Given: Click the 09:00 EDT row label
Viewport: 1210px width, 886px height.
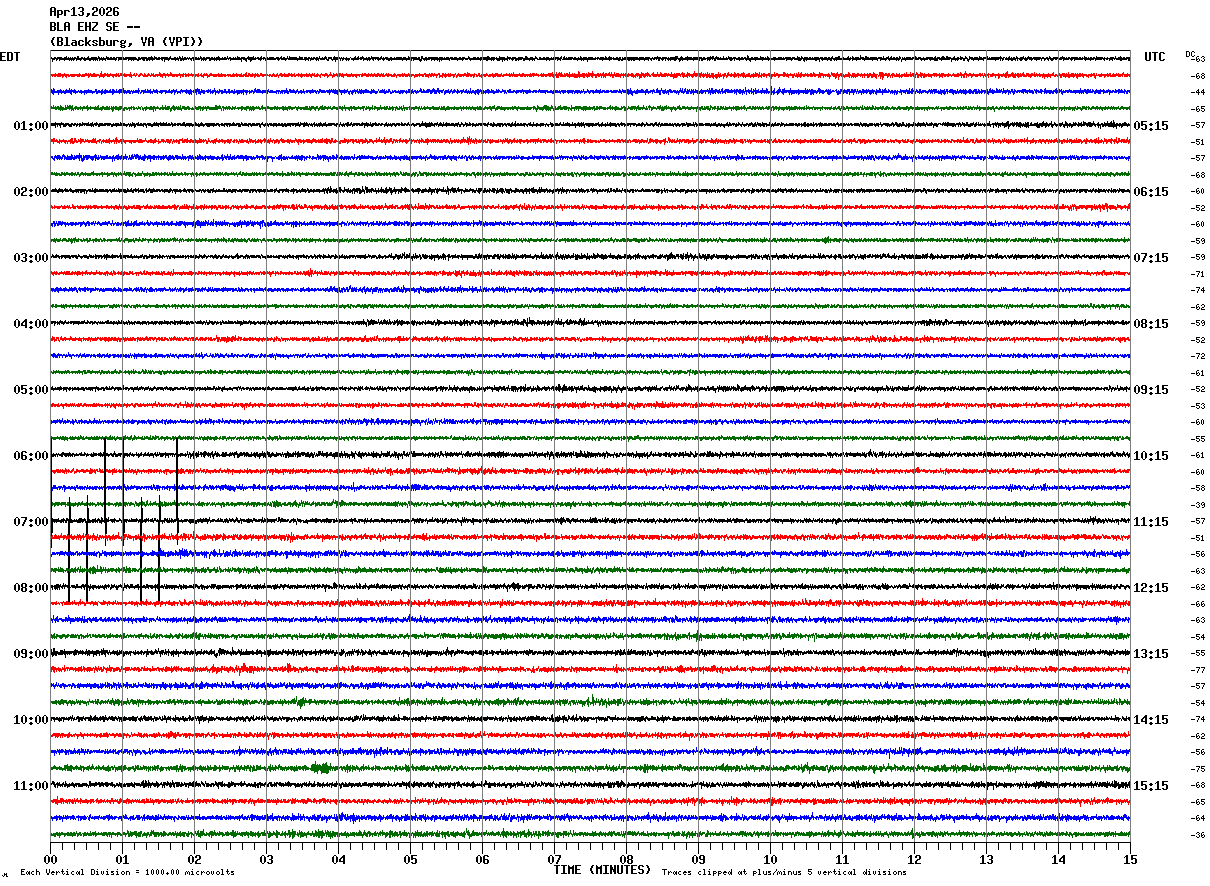Looking at the screenshot, I should (31, 654).
